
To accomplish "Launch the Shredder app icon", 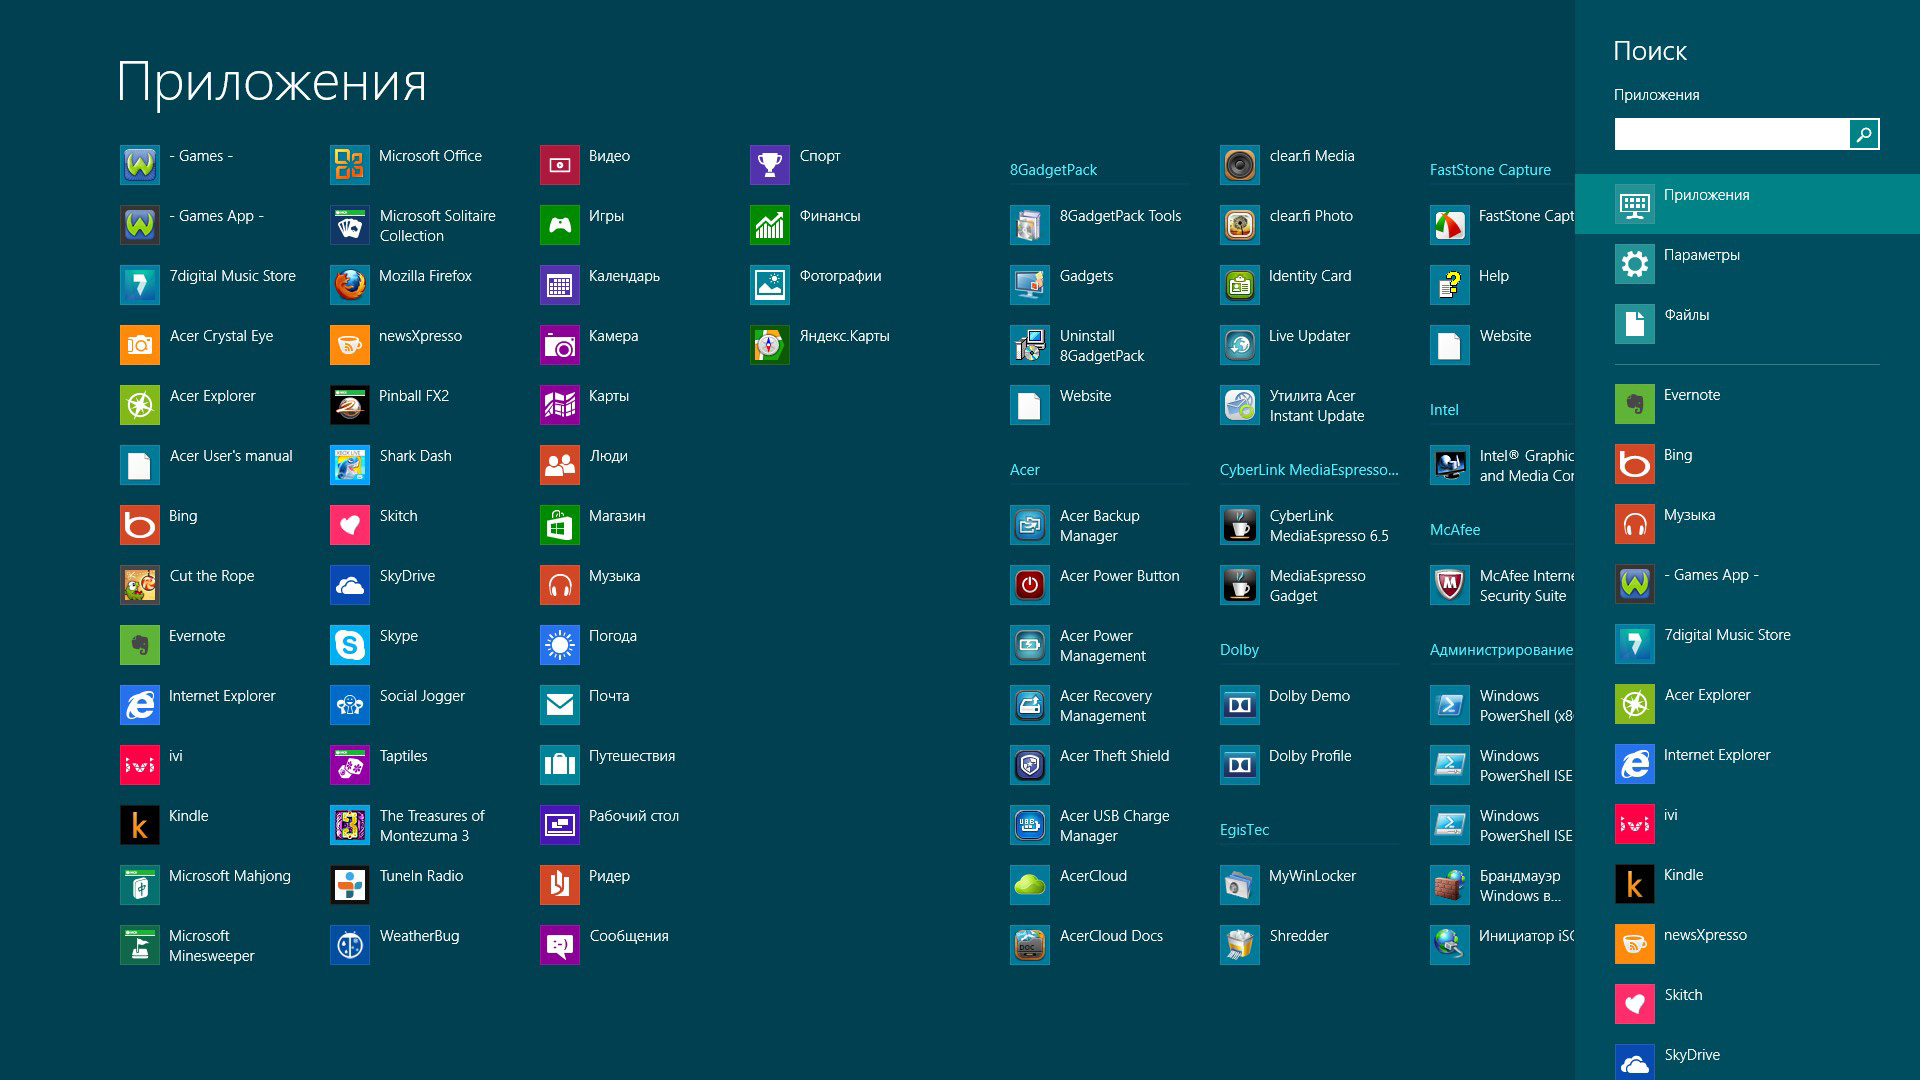I will point(1239,945).
